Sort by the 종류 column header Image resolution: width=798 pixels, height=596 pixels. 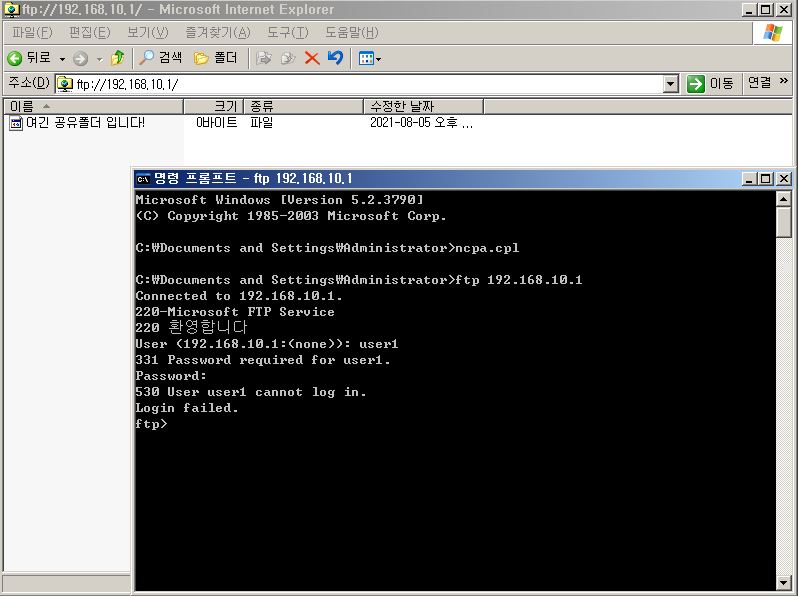[x=304, y=106]
